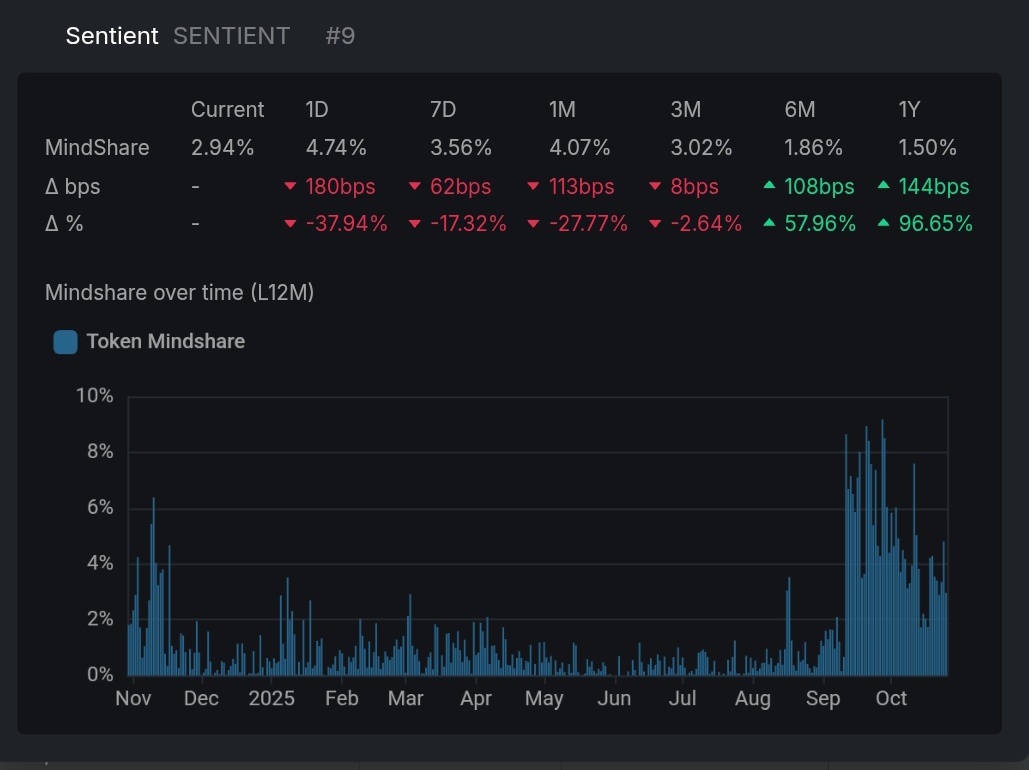The width and height of the screenshot is (1029, 770).
Task: Click the MindShare row label
Action: 97,147
